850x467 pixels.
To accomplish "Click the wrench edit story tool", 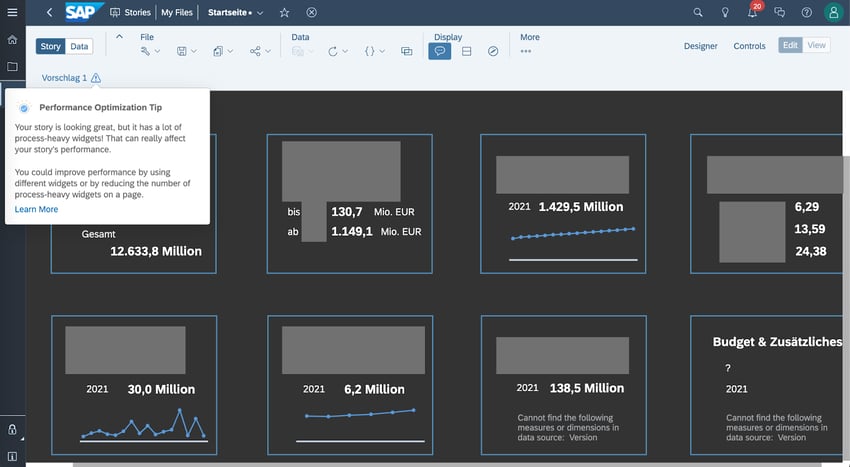I will click(145, 51).
